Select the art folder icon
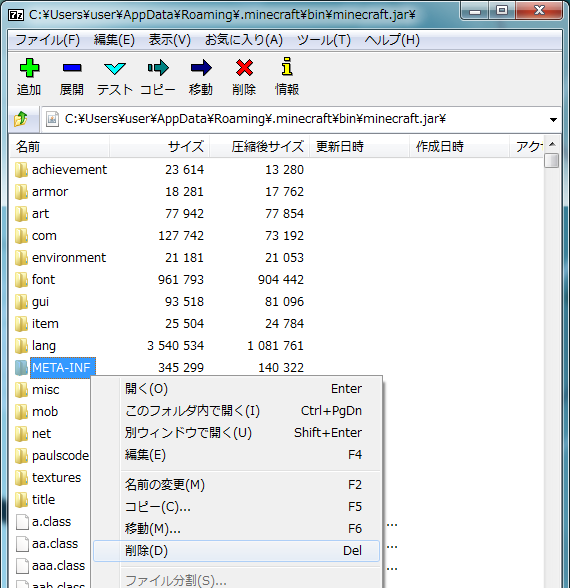 tap(21, 214)
